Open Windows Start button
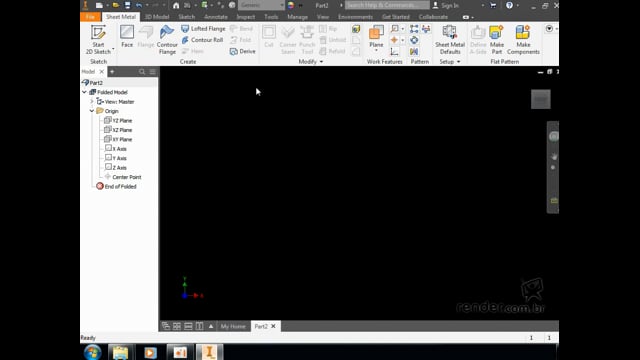 click(93, 352)
